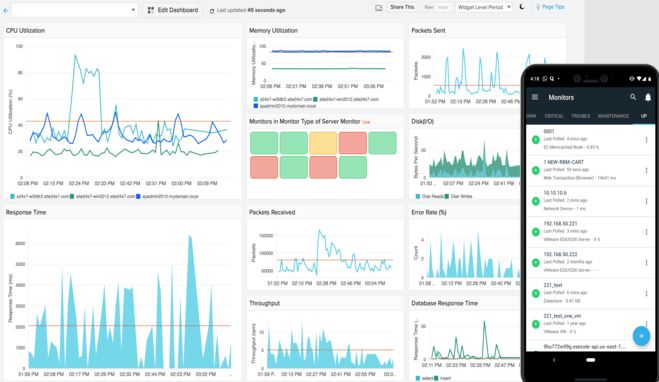This screenshot has width=659, height=382.
Task: Tap the green status icon of 221_test
Action: click(x=535, y=293)
